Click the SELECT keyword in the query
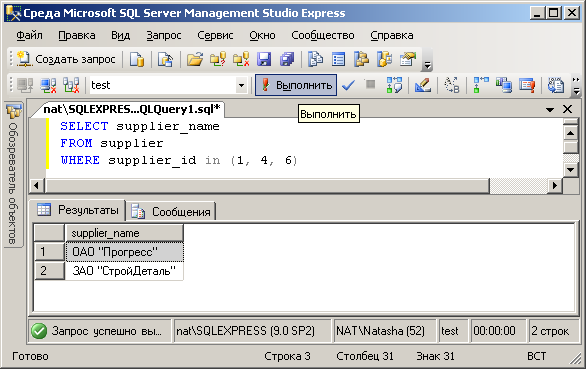 click(x=84, y=126)
